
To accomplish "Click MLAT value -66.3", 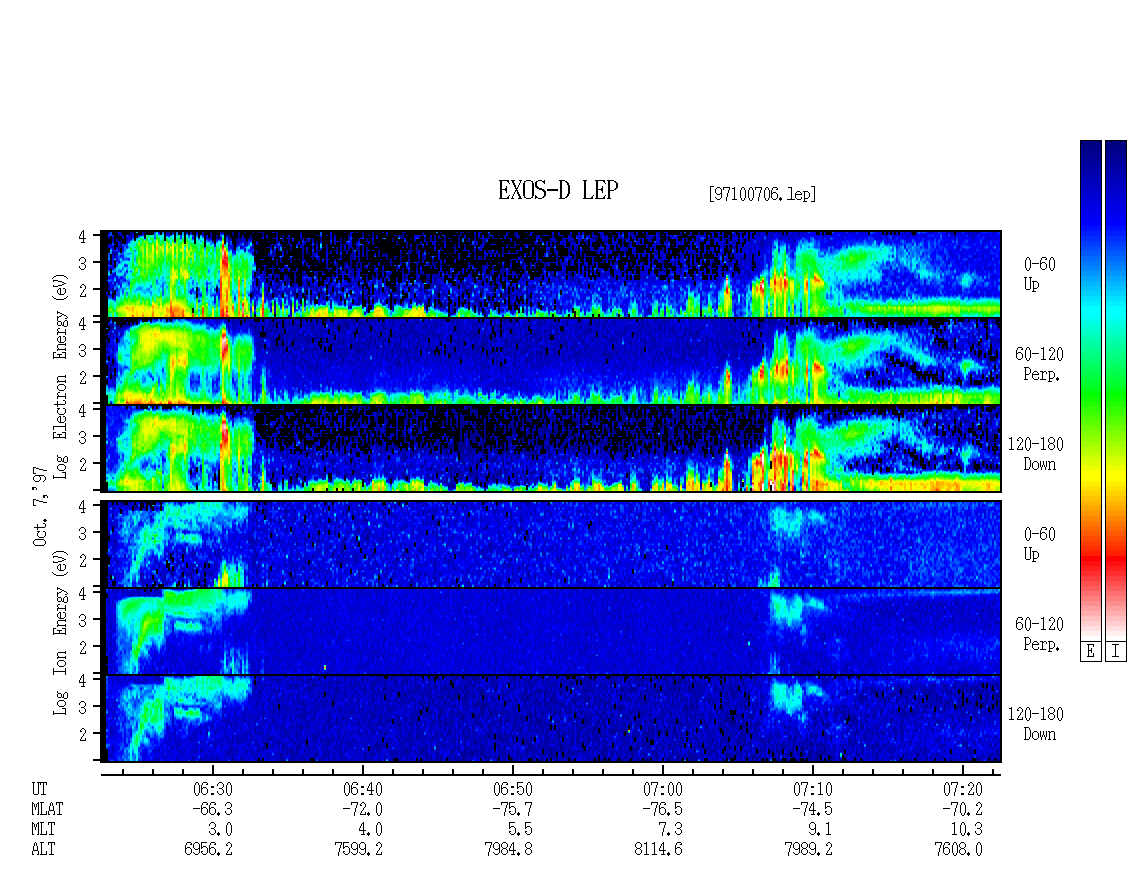I will tap(212, 809).
